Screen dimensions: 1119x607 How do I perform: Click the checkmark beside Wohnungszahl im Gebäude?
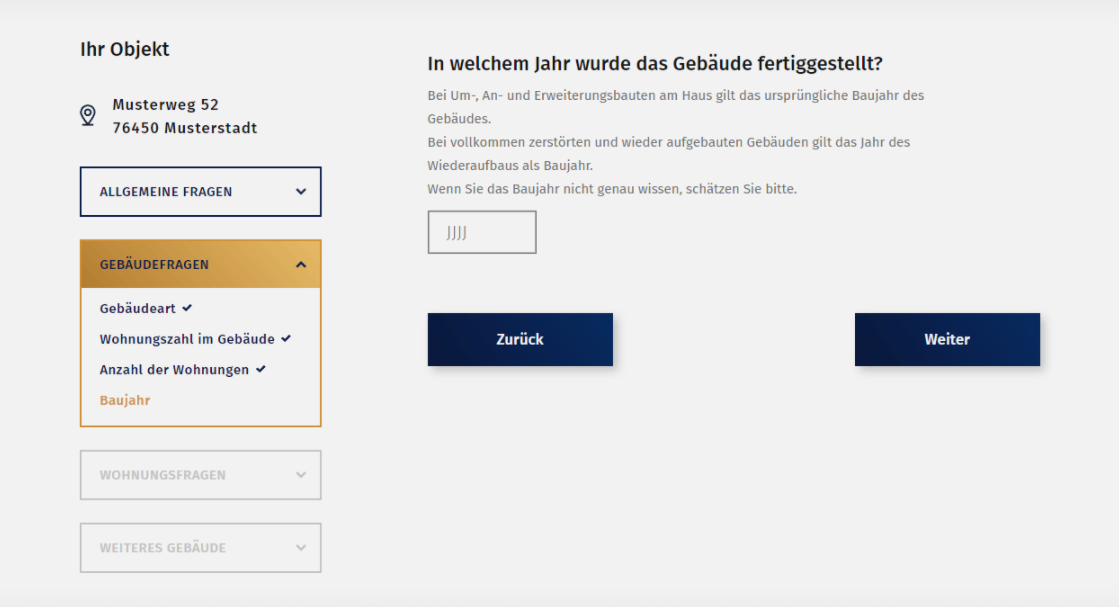click(x=286, y=339)
